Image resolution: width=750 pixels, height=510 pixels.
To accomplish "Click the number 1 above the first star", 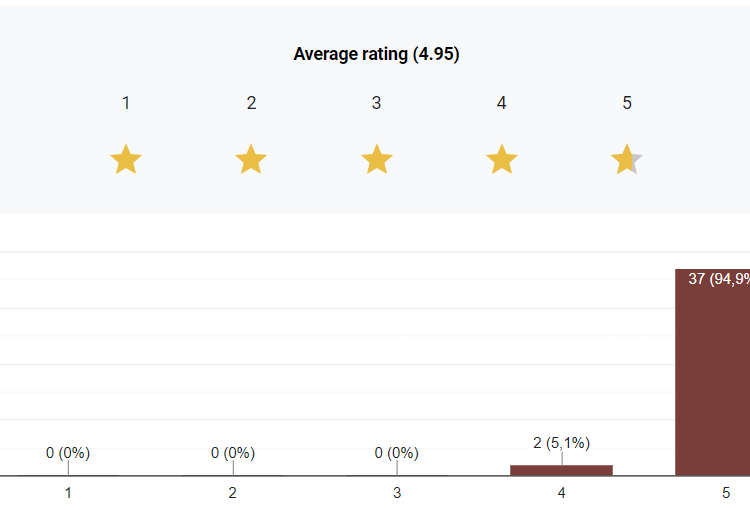I will pos(126,103).
